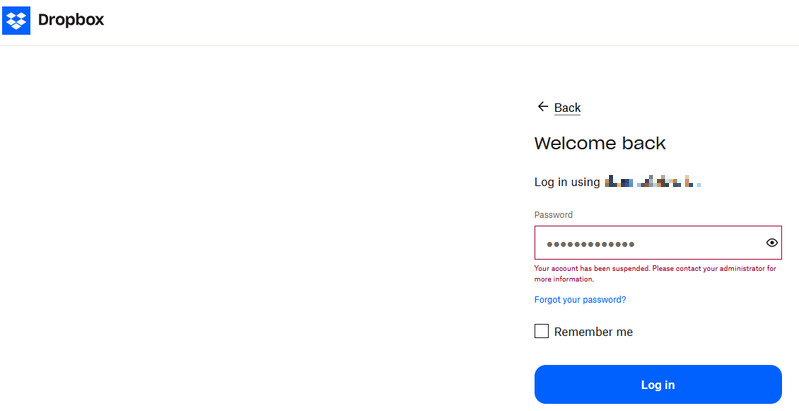
Task: Click the masked password dots
Action: click(x=590, y=244)
